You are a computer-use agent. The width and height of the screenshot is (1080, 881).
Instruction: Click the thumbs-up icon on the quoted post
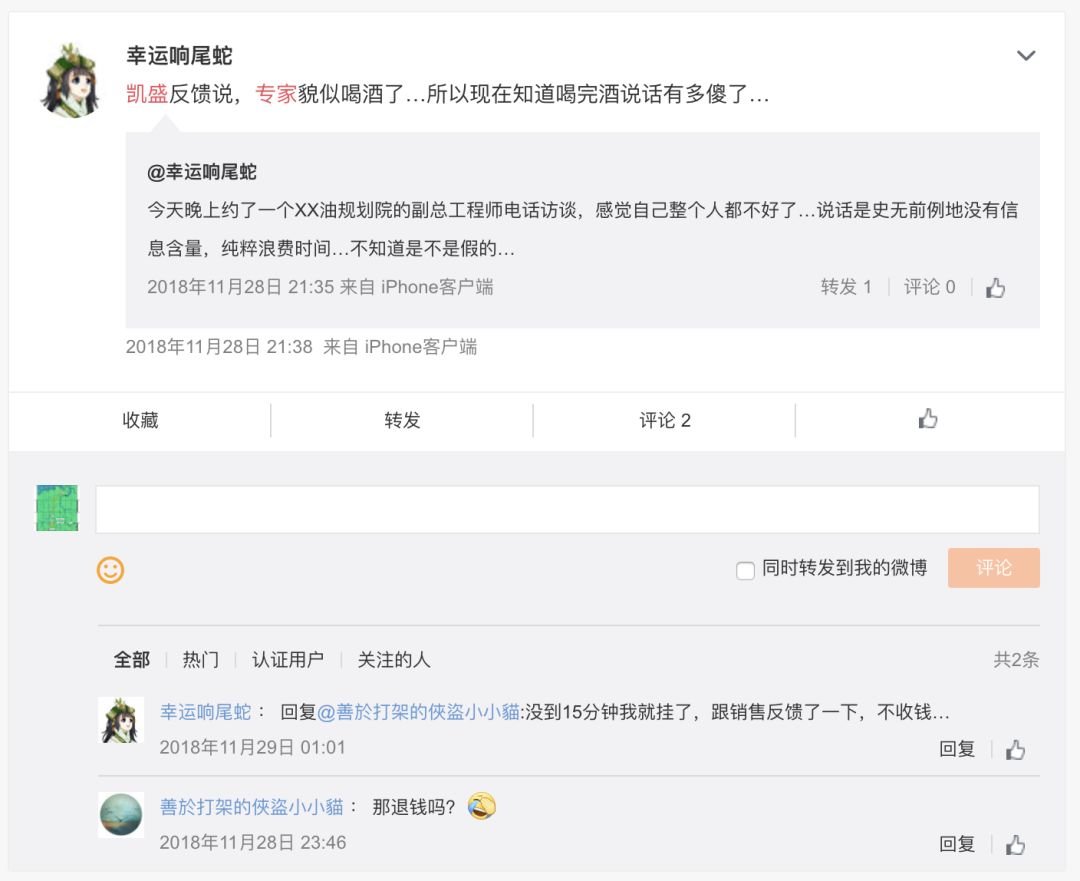tap(996, 286)
